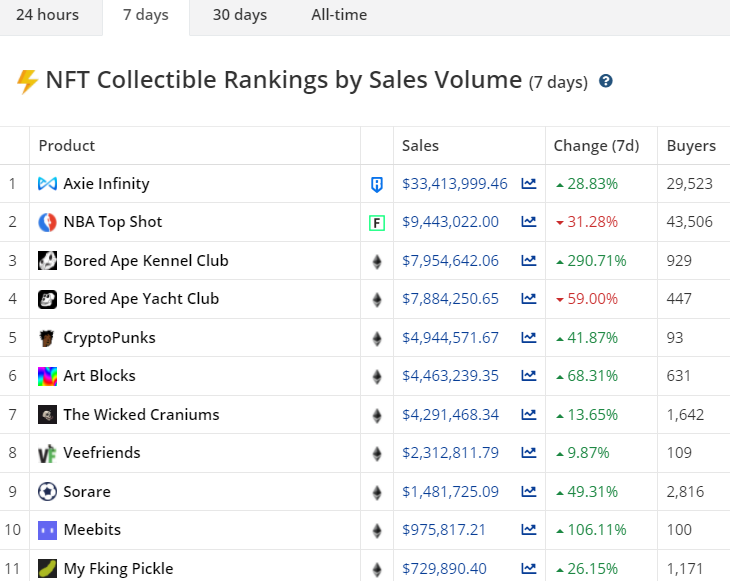Click the $33,413,999.46 sales value

(454, 184)
